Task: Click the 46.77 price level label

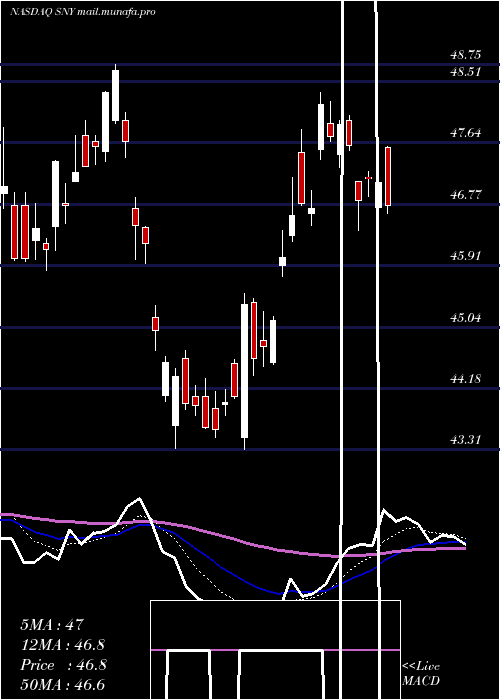Action: (x=466, y=194)
